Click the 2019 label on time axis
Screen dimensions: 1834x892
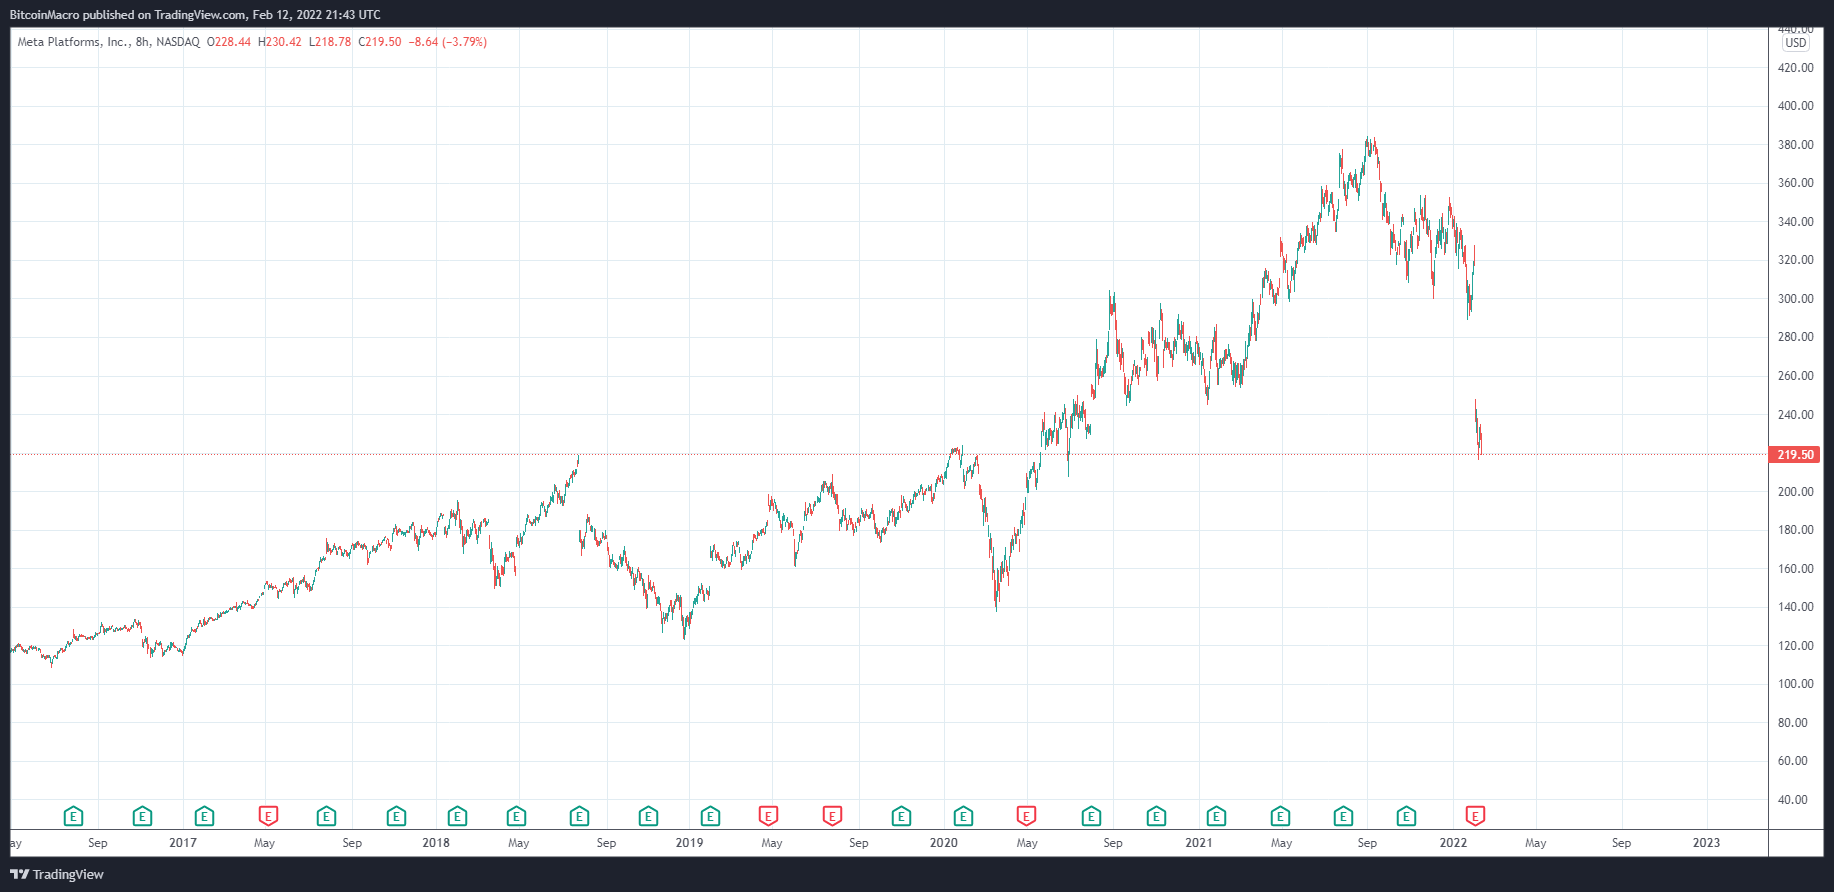pyautogui.click(x=689, y=843)
